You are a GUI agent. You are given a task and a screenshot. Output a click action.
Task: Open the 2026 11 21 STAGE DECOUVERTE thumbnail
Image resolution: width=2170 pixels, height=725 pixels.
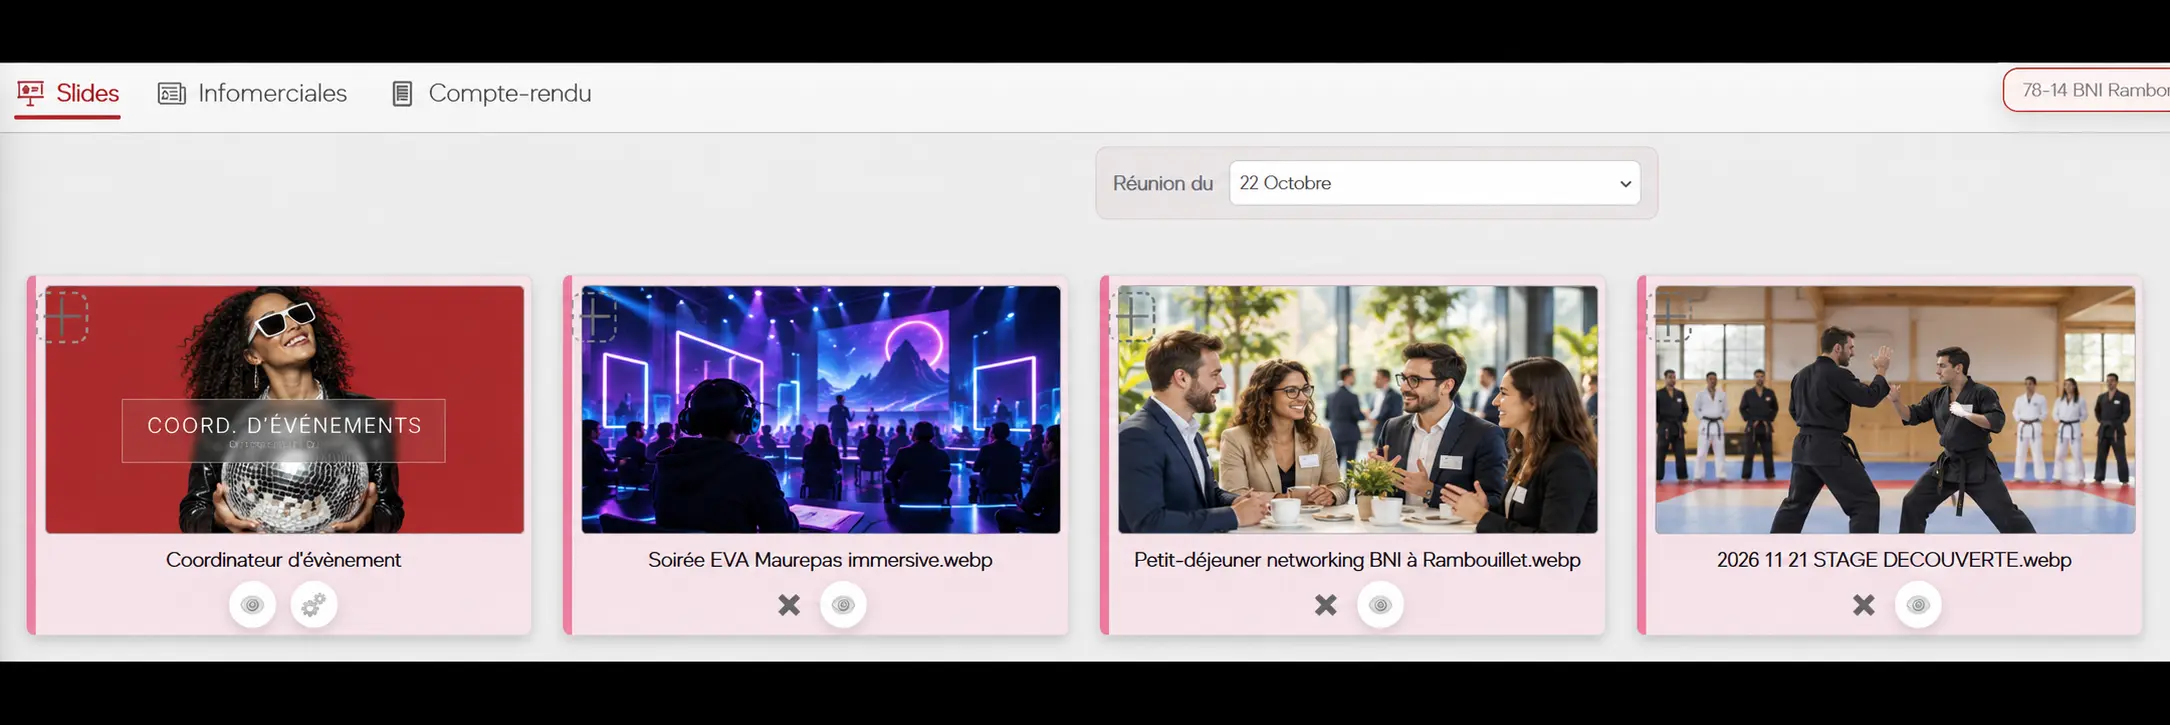pos(1895,410)
